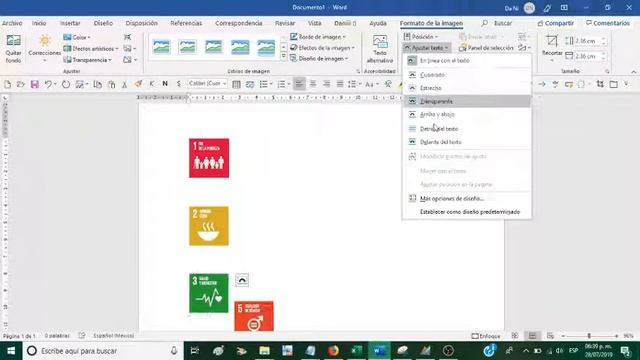Toggle justify paragraph alignment
The width and height of the screenshot is (640, 360).
tap(340, 84)
